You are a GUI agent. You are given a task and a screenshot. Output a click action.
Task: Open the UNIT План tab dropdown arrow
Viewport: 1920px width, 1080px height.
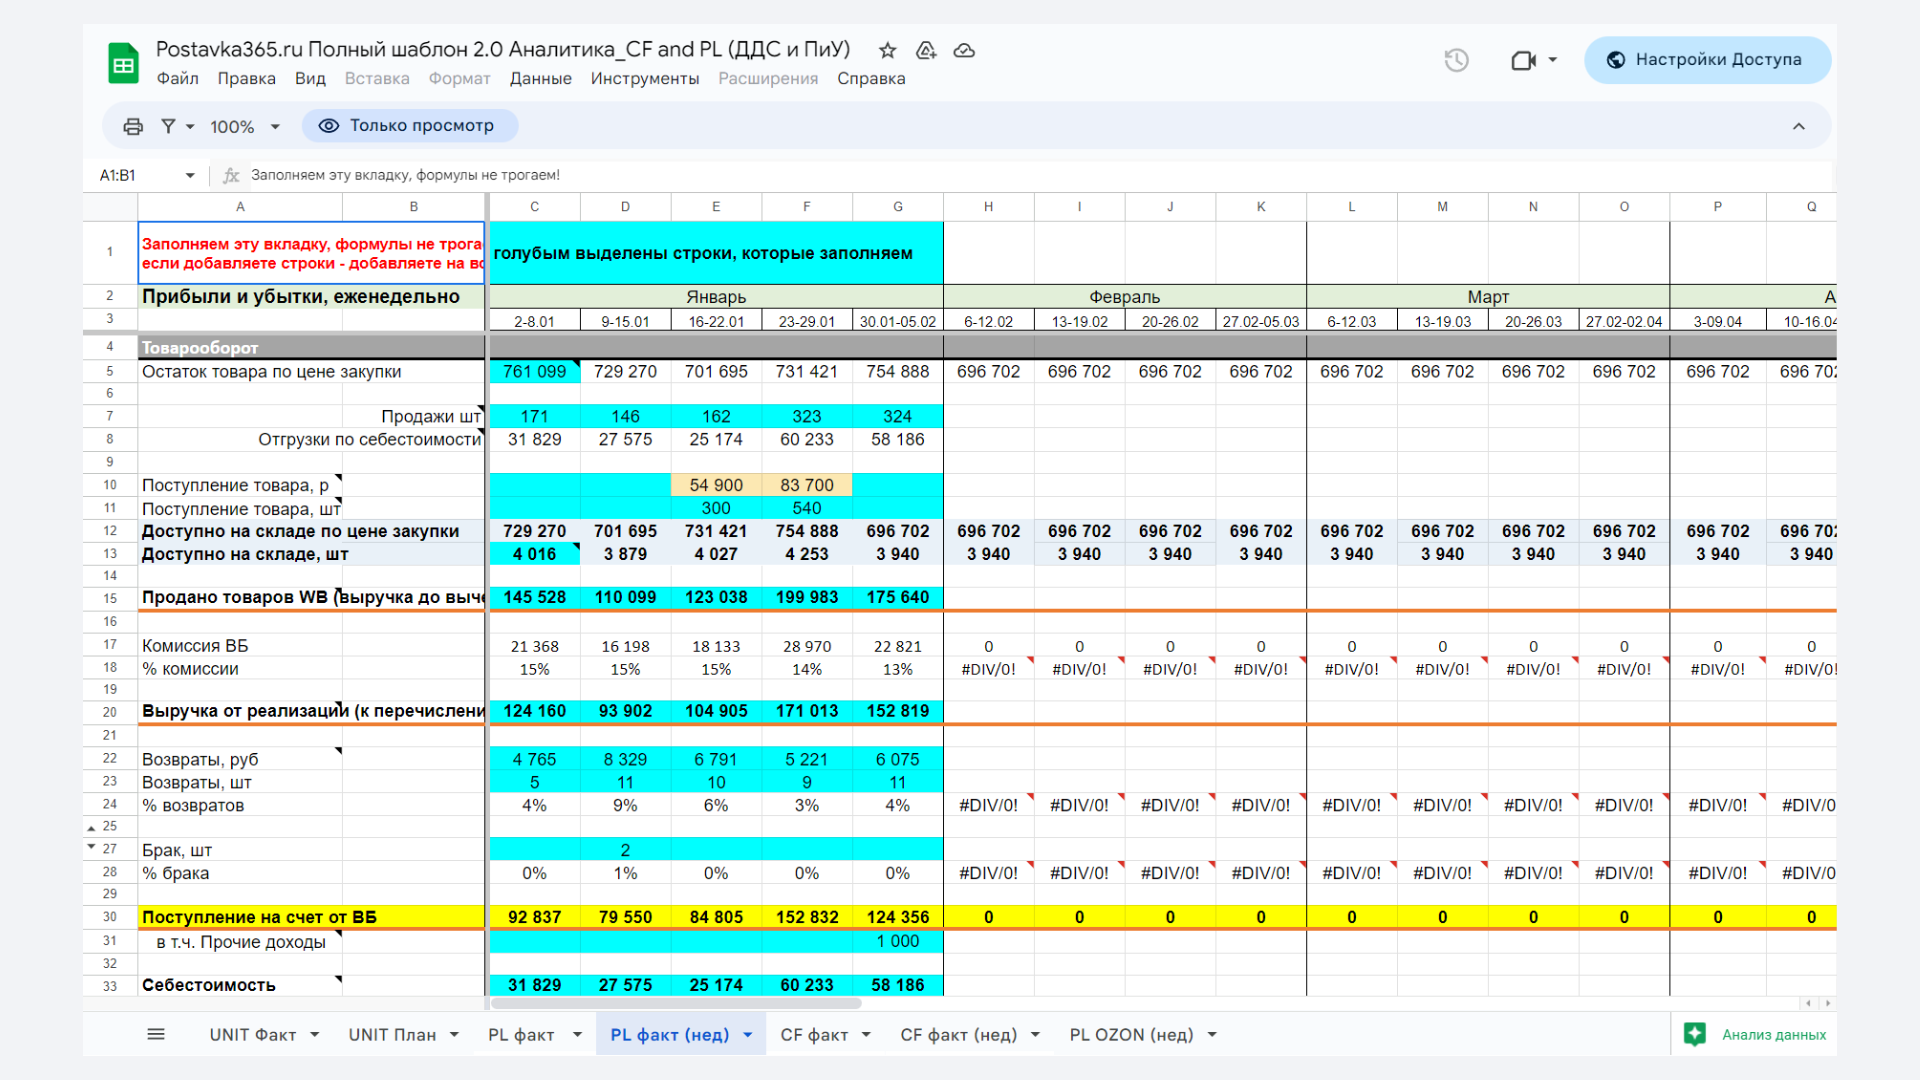coord(454,1035)
